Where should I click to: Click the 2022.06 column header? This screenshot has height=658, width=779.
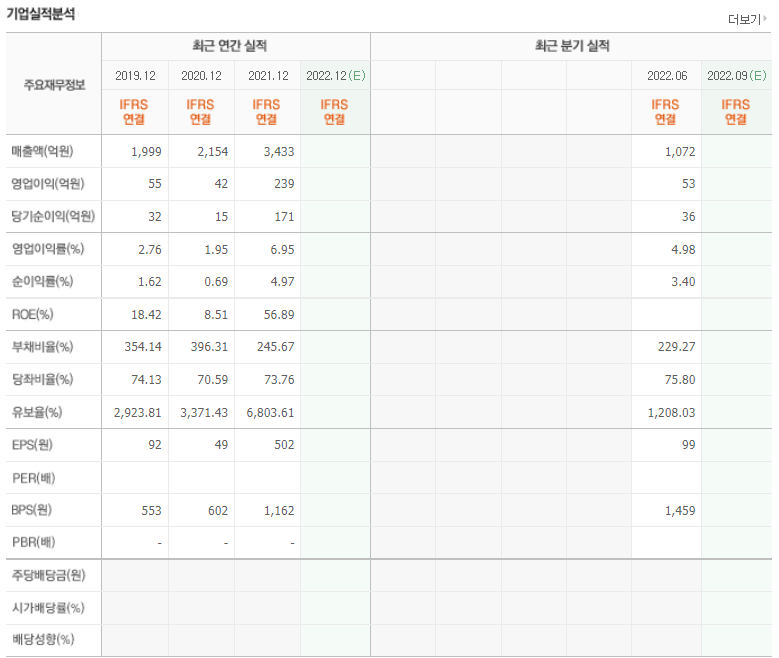pyautogui.click(x=667, y=76)
